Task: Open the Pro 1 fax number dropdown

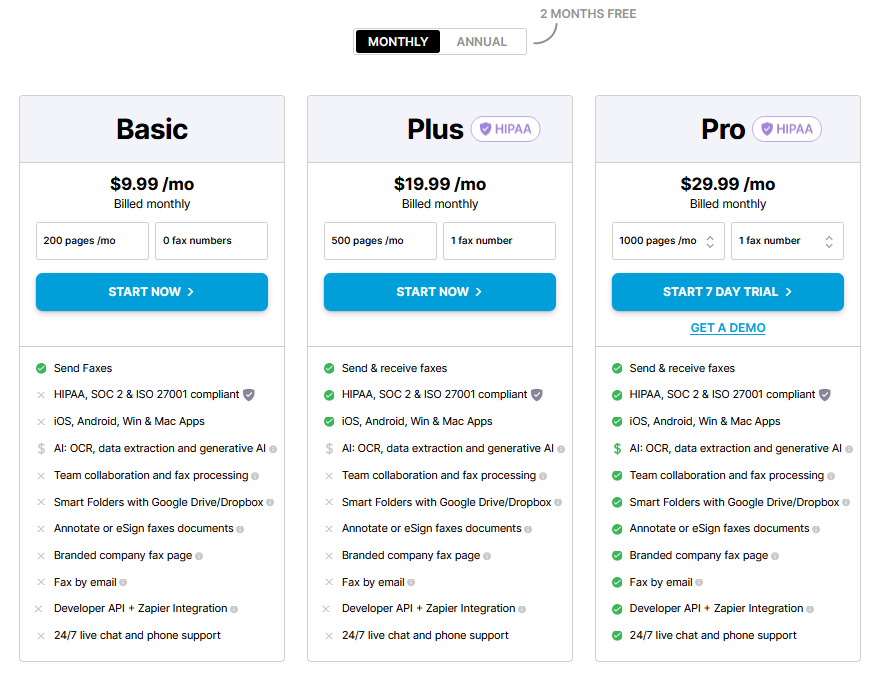Action: click(x=786, y=241)
